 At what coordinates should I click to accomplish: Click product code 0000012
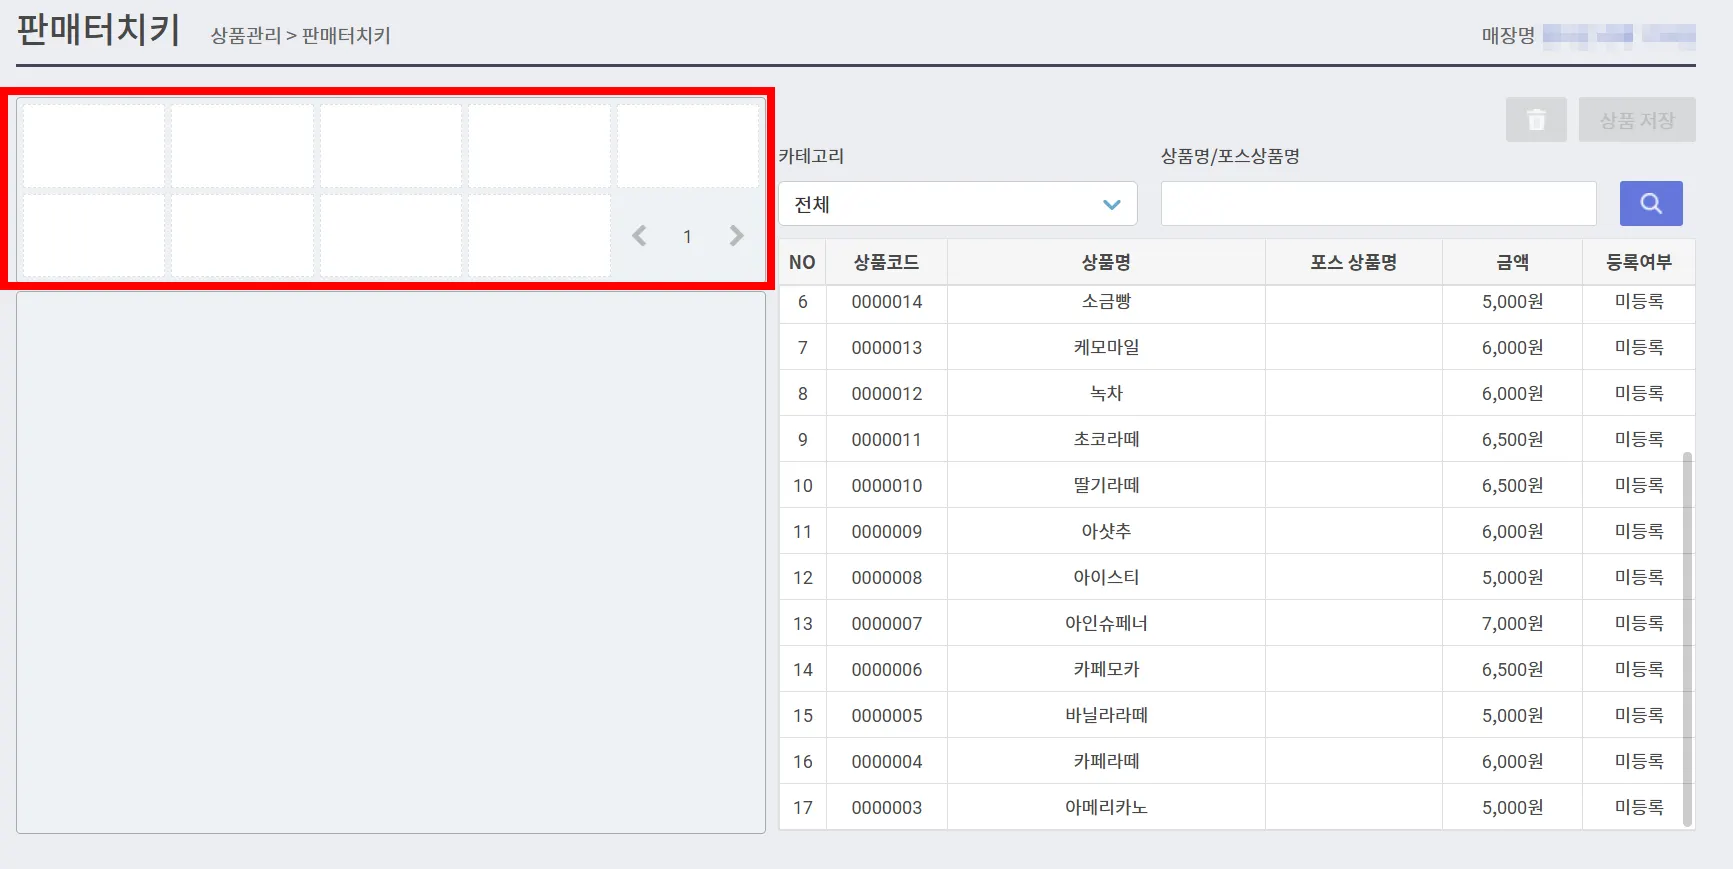click(x=887, y=394)
